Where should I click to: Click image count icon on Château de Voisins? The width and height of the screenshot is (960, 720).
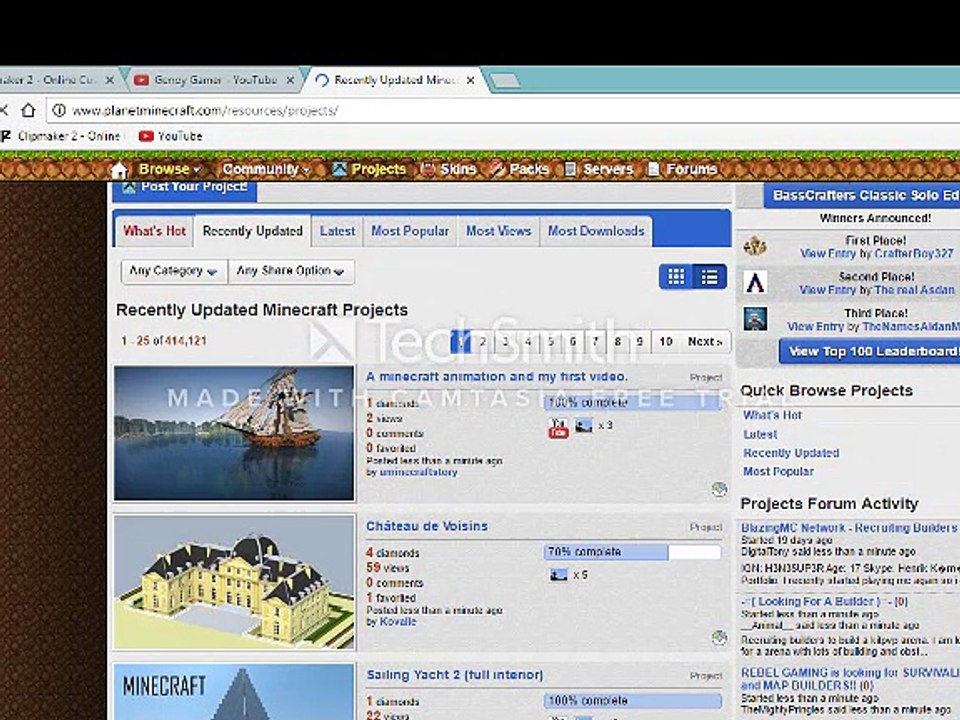(x=558, y=575)
